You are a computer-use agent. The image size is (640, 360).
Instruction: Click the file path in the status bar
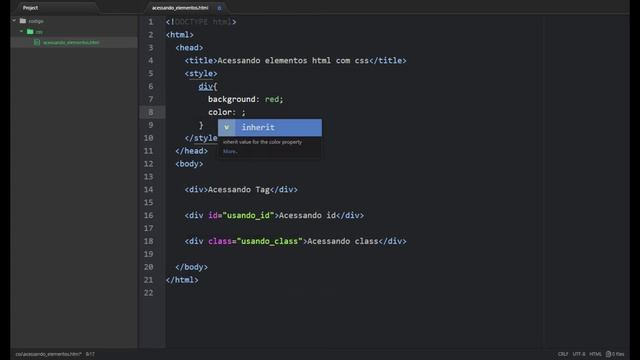tap(48, 354)
